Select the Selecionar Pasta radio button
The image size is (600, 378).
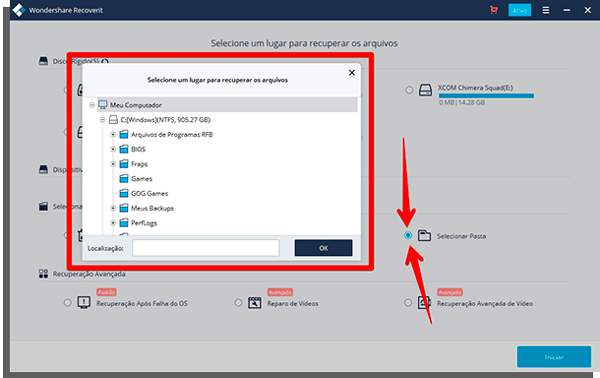pos(408,235)
